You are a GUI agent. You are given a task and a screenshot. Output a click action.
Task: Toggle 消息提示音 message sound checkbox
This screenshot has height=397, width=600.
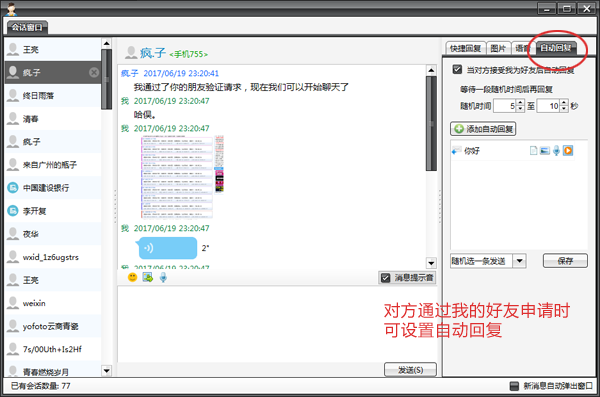tap(386, 278)
